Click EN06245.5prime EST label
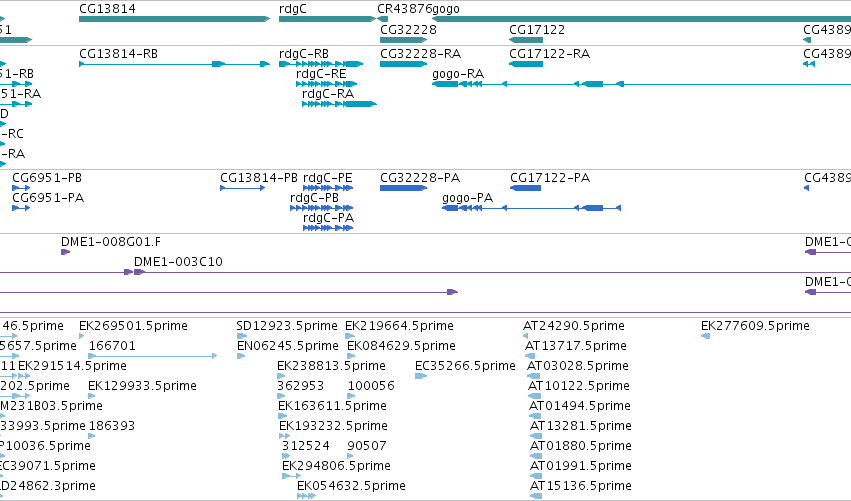This screenshot has height=501, width=851. click(x=288, y=346)
